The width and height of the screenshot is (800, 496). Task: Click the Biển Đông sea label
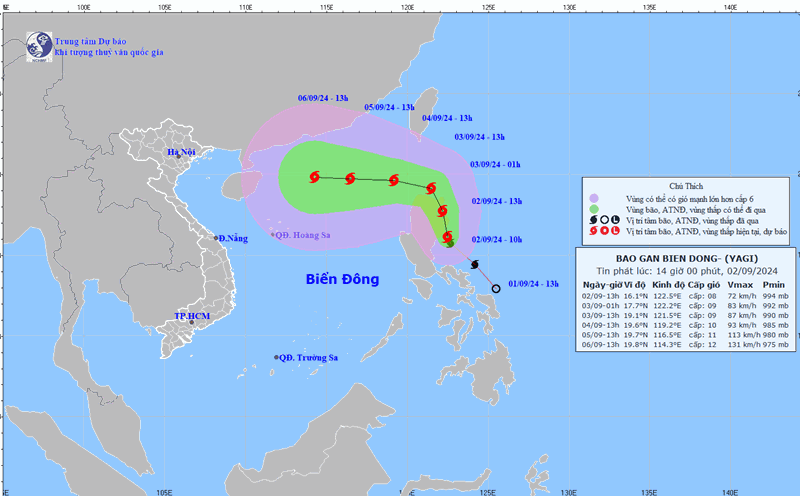(x=342, y=279)
